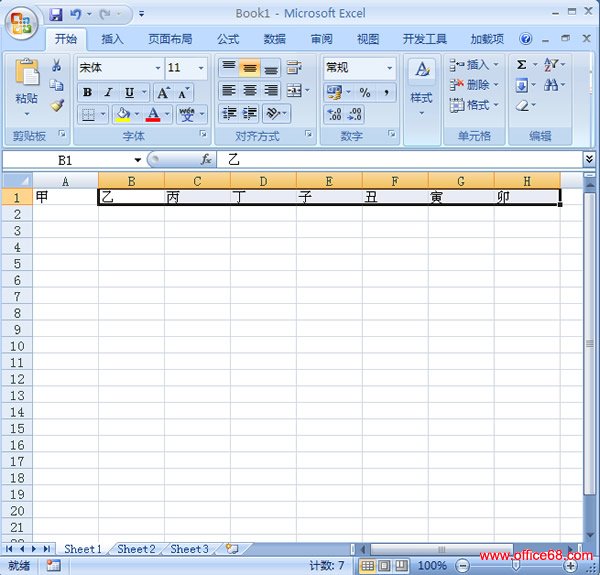The image size is (600, 575).
Task: Expand the formula bar
Action: pyautogui.click(x=589, y=159)
